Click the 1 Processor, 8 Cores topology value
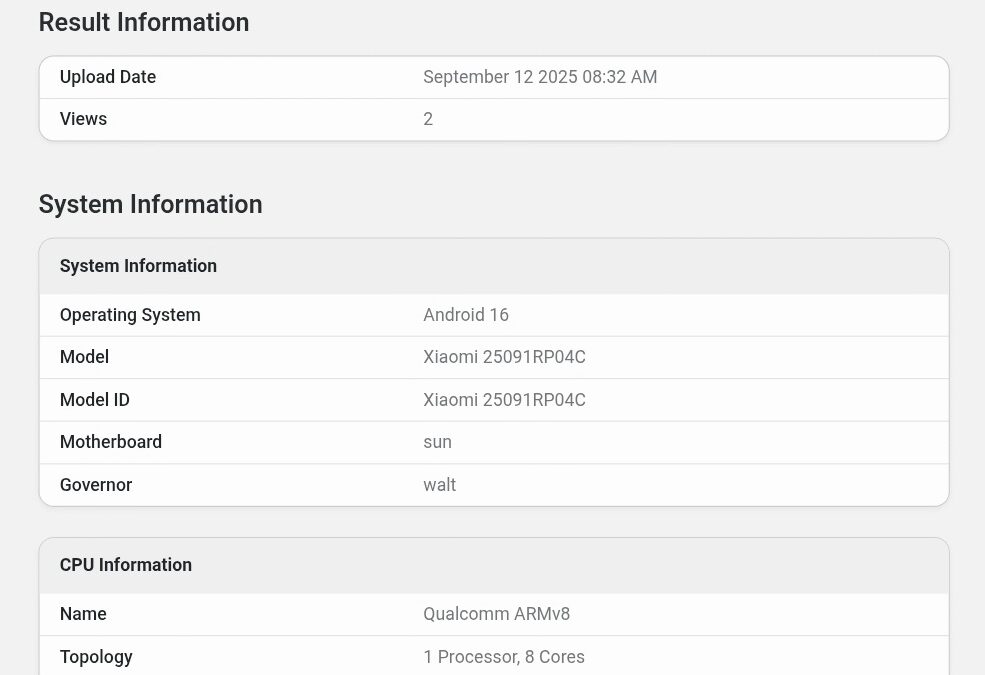The height and width of the screenshot is (675, 985). (504, 657)
